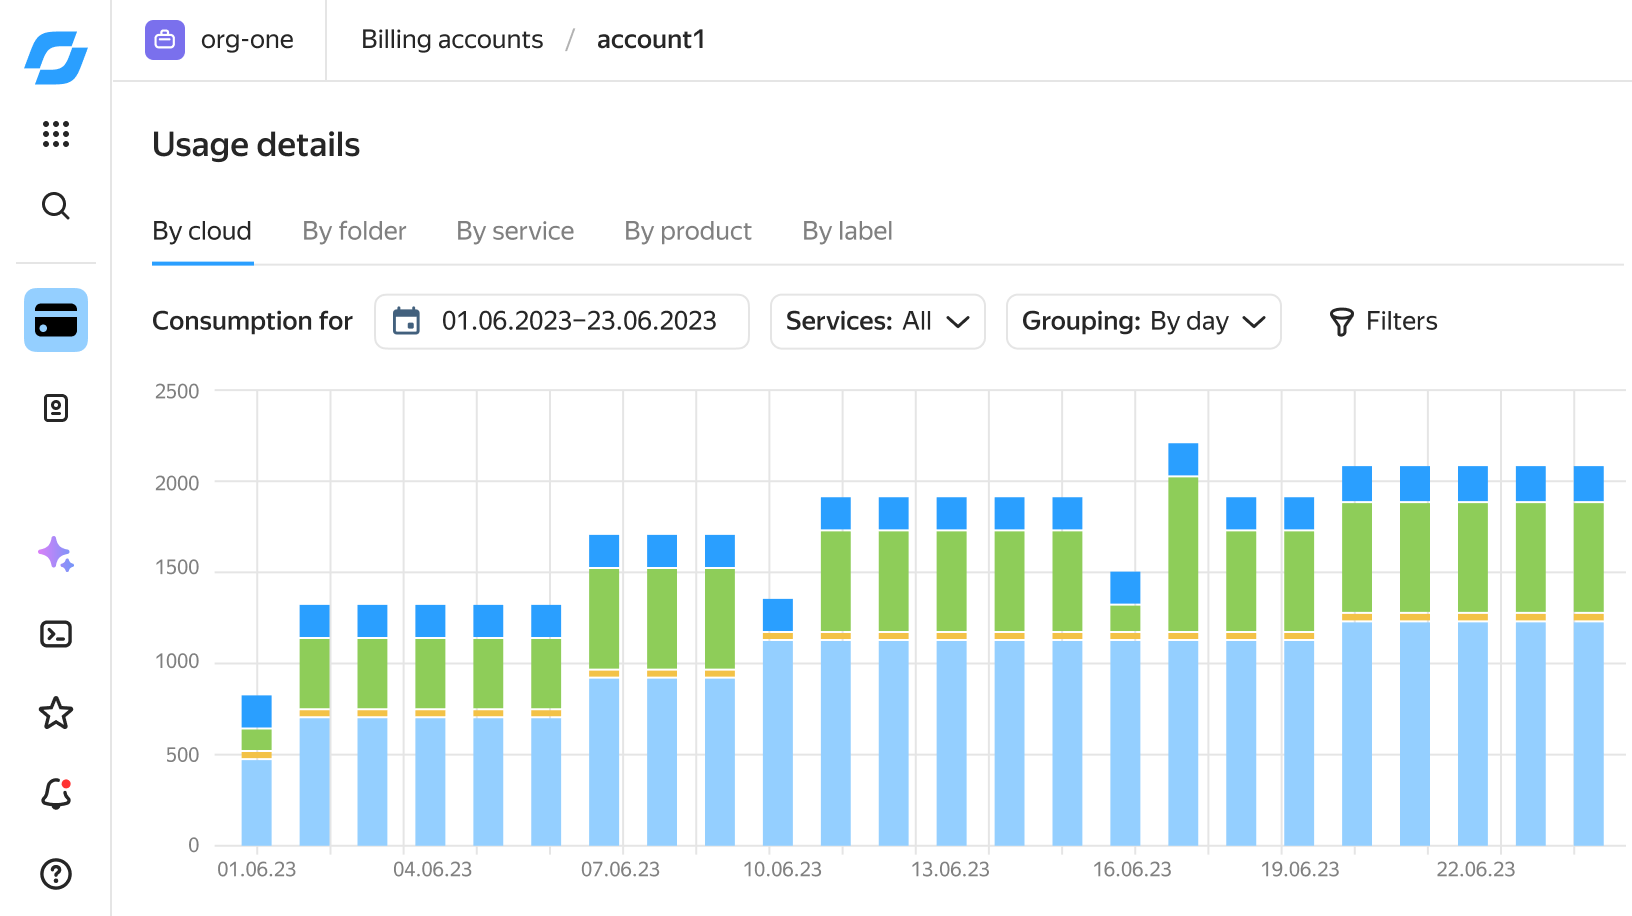
Task: Go to Billing accounts breadcrumb link
Action: click(x=452, y=39)
